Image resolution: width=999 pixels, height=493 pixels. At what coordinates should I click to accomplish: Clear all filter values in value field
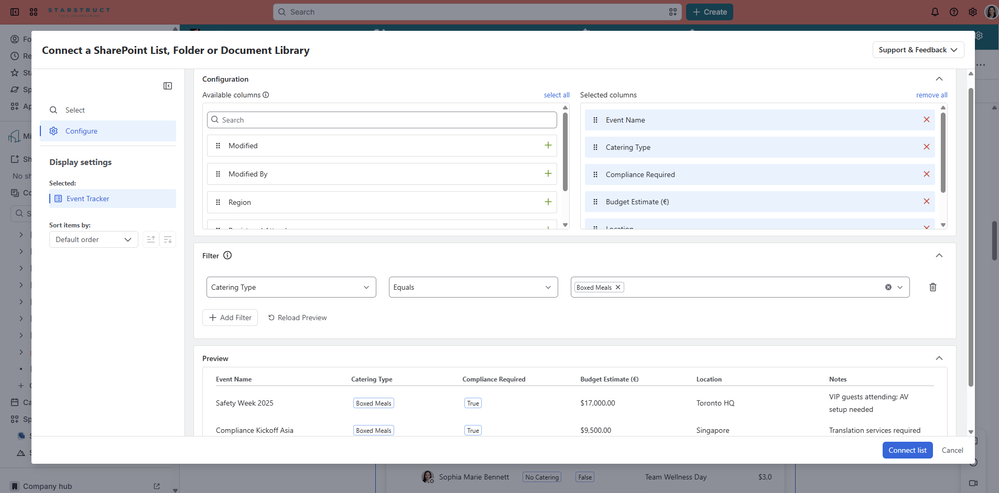tap(888, 287)
